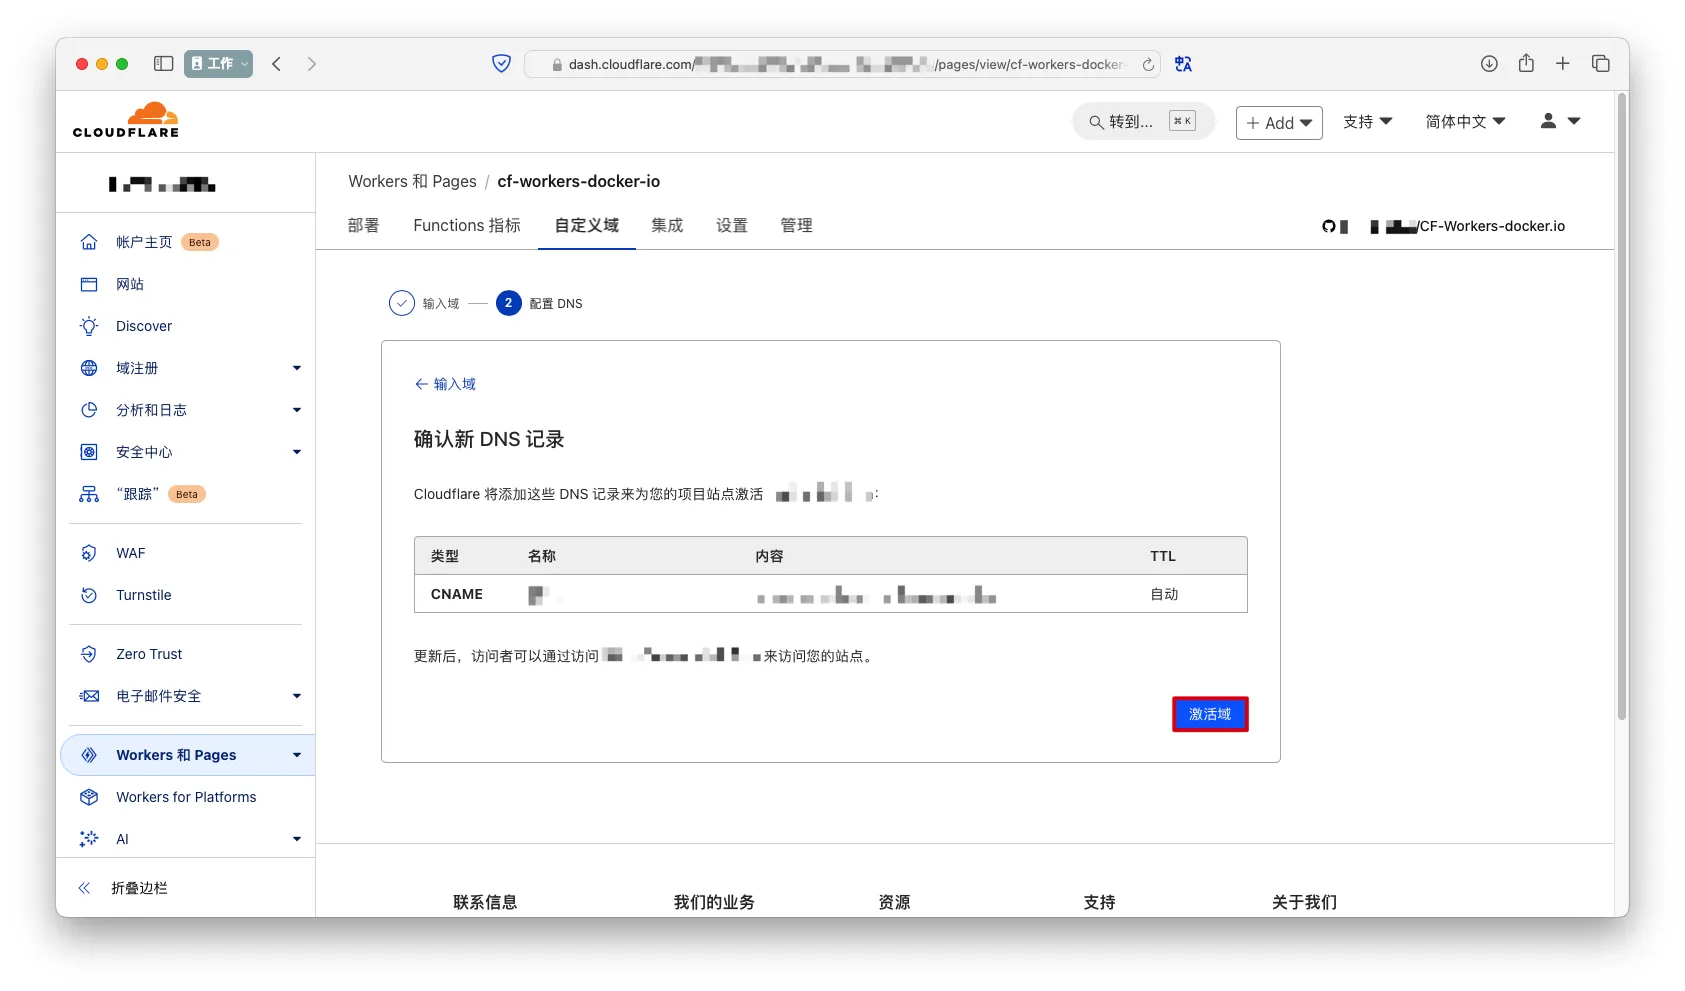Open a new Safari tab
Screen dimensions: 1685x991
1563,64
